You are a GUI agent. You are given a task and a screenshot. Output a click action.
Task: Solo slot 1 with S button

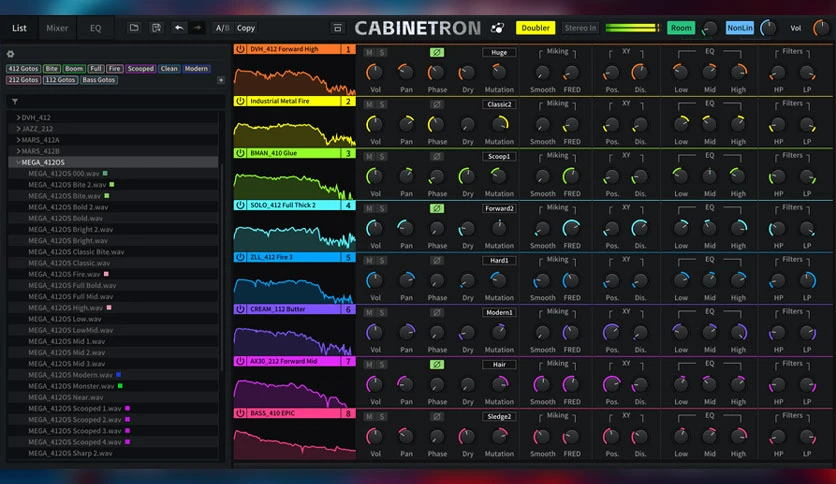tap(382, 52)
